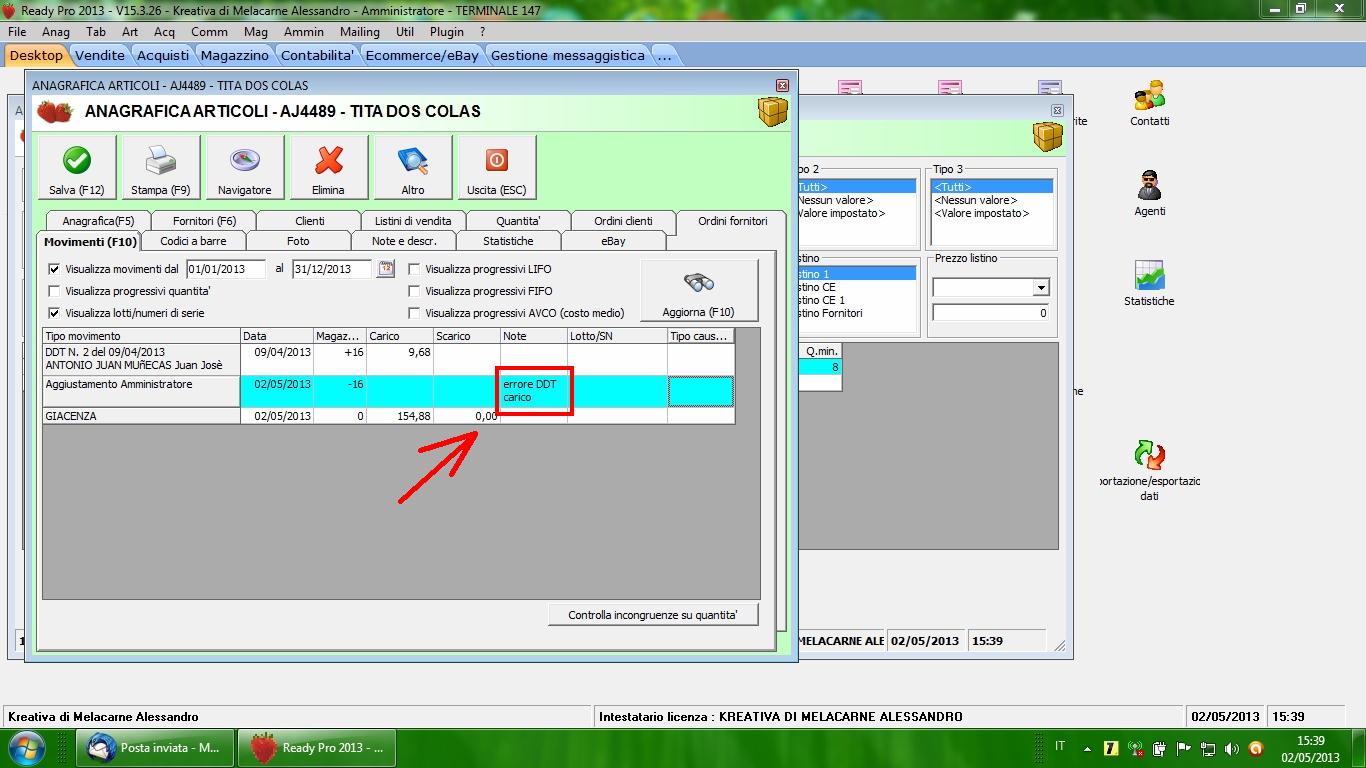Screen dimensions: 1366x768
Task: Click the Uscita (ESC) exit button
Action: [497, 167]
